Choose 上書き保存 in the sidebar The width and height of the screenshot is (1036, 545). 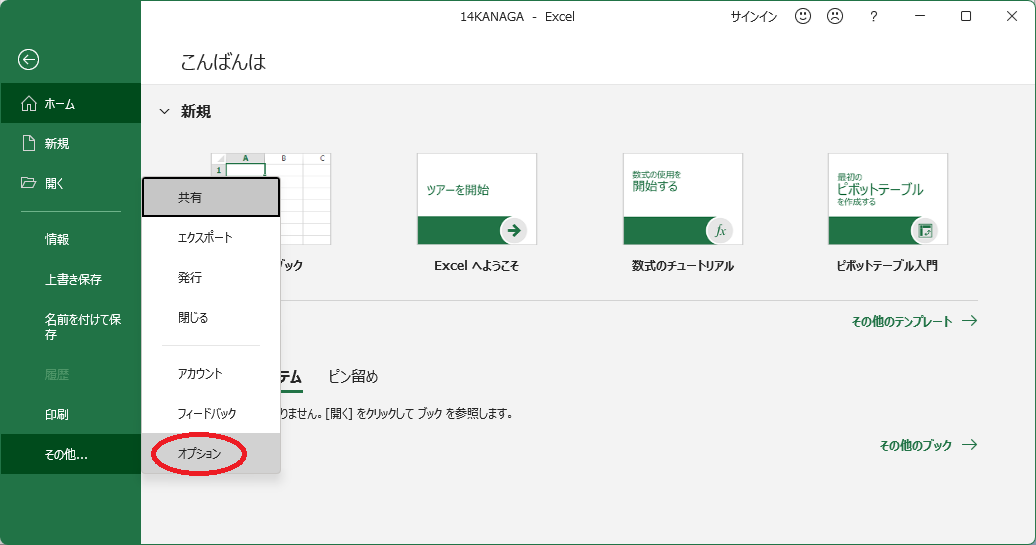click(71, 279)
